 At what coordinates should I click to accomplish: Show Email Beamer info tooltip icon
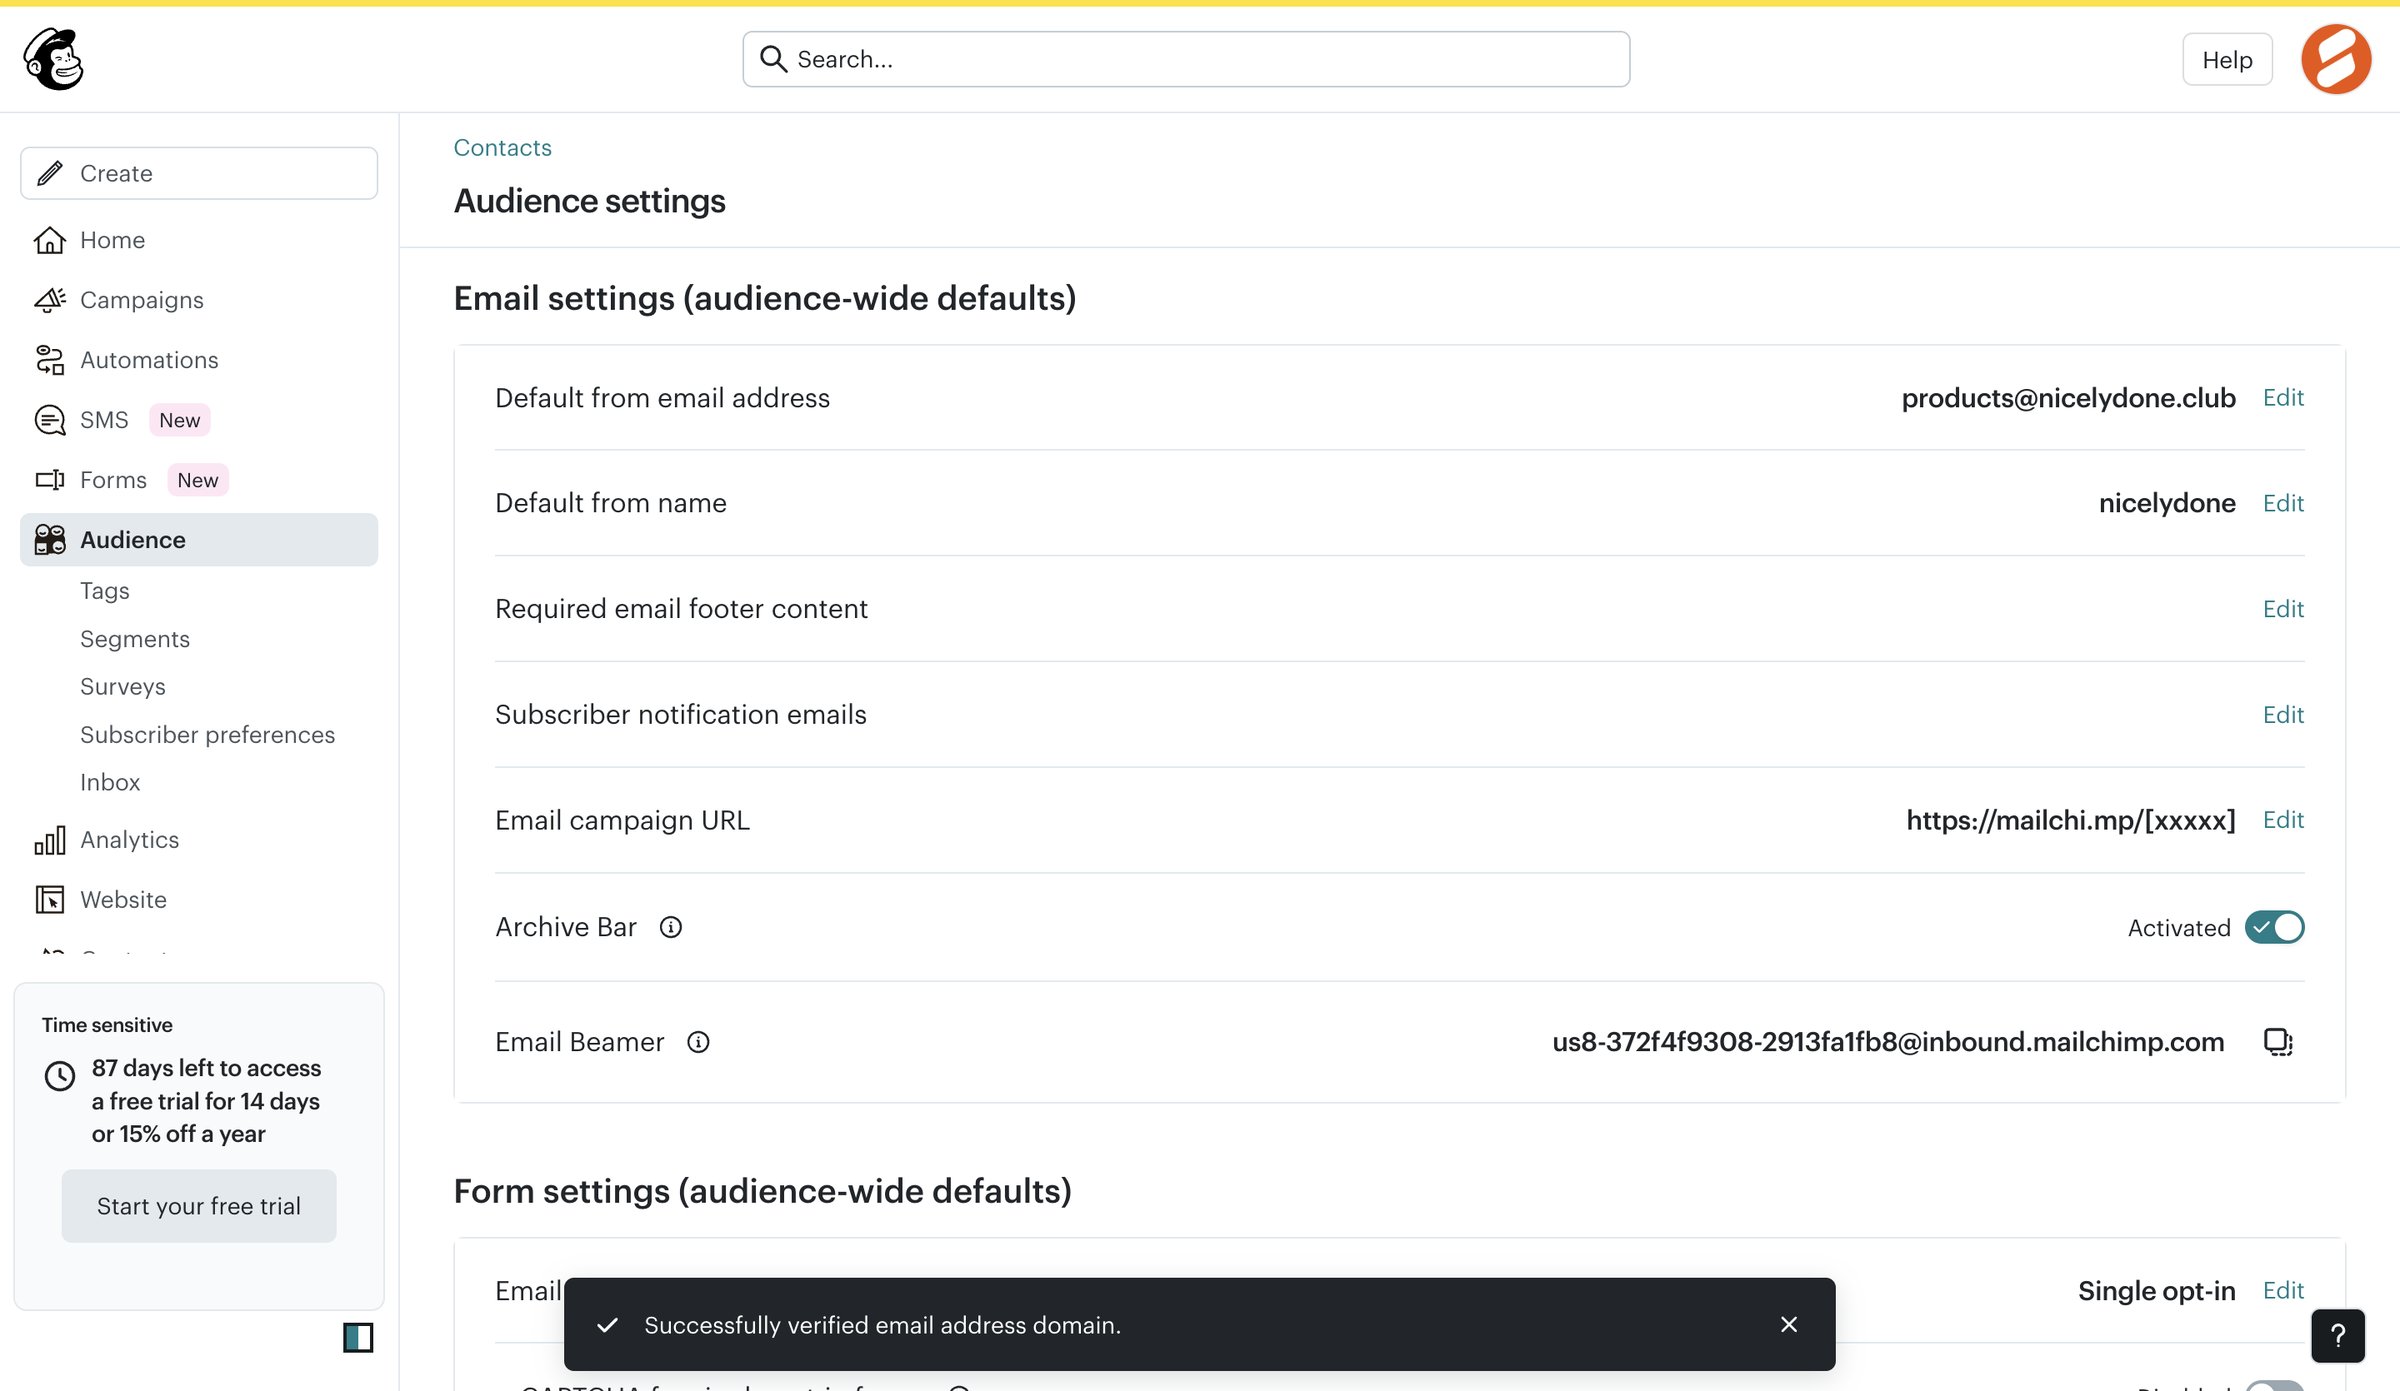pos(698,1042)
